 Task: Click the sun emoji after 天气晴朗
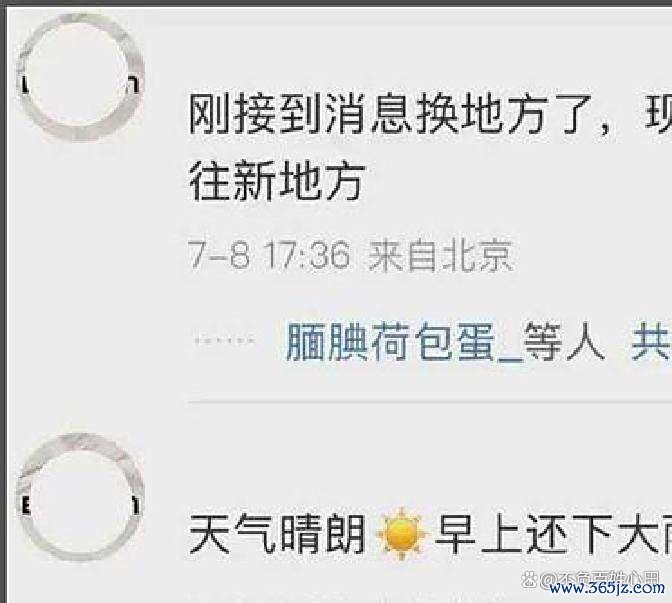[401, 534]
